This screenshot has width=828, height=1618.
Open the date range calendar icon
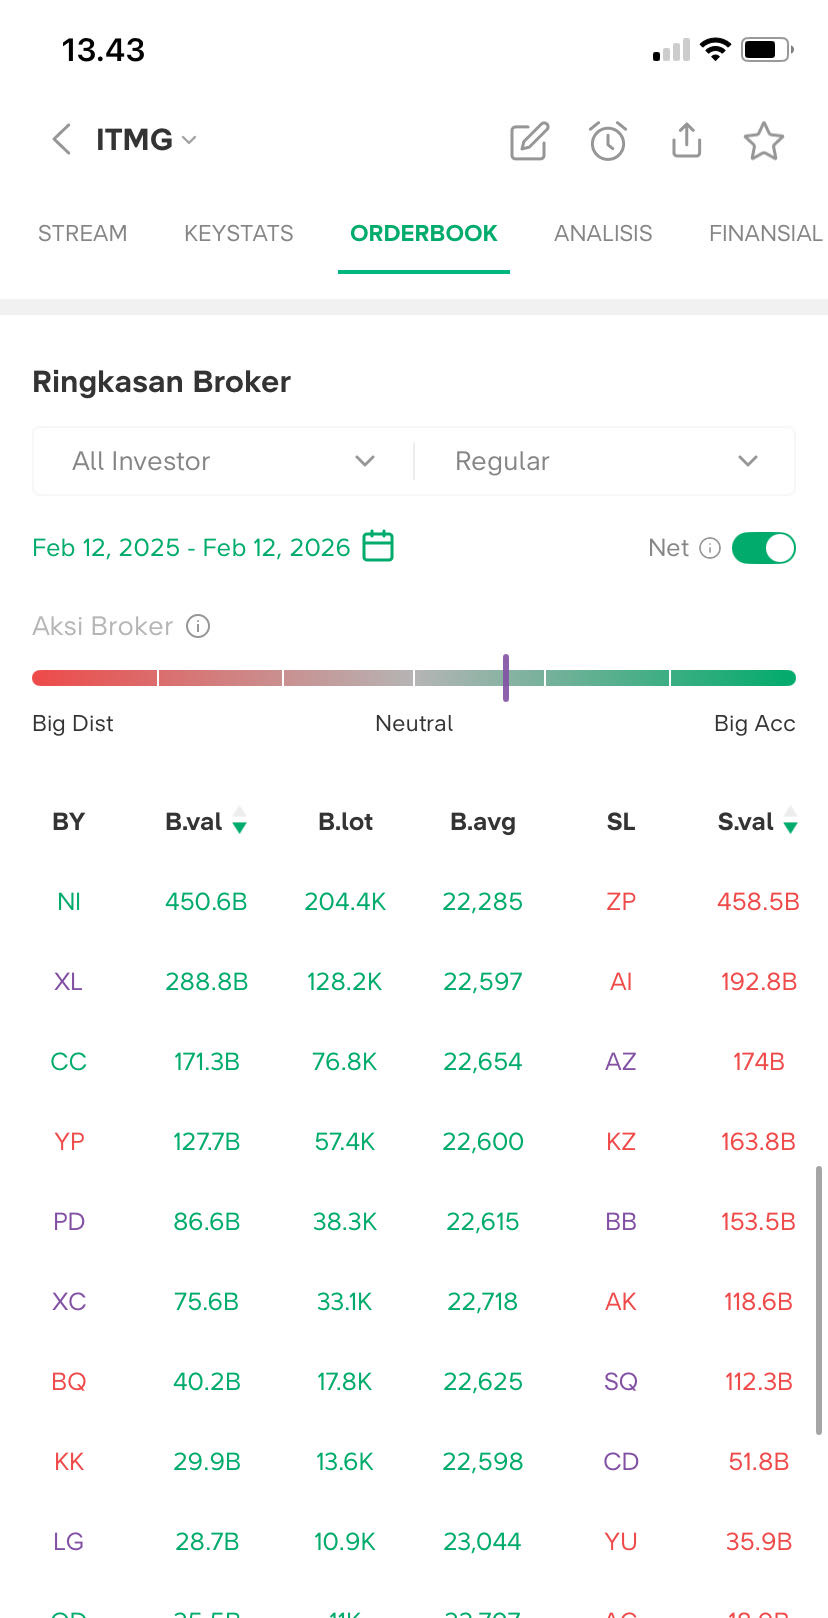point(378,546)
